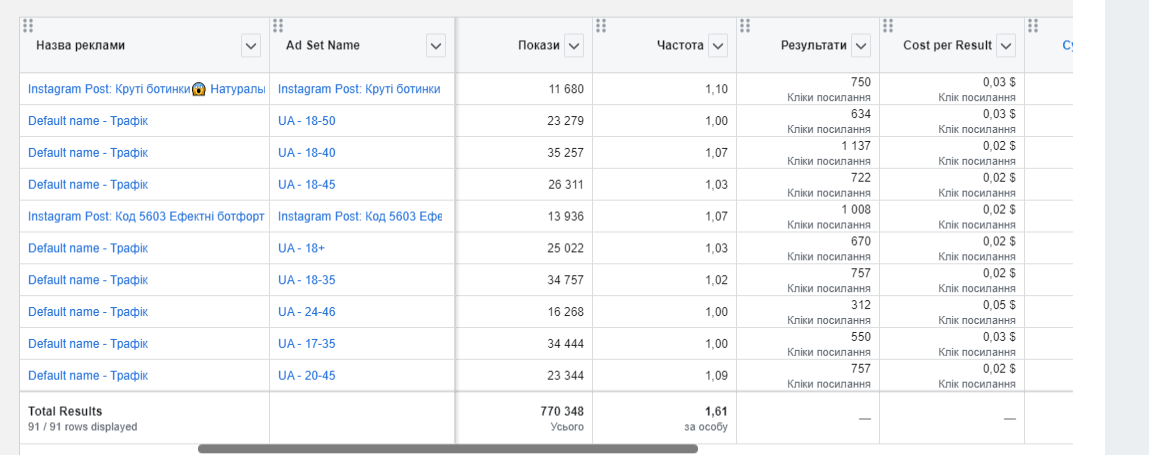Open ad set UA - 18-50
This screenshot has height=455, width=1149.
tap(307, 121)
